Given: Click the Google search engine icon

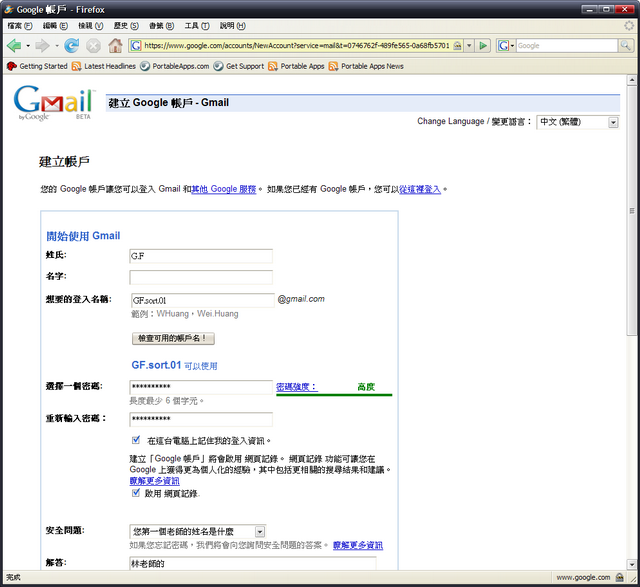Looking at the screenshot, I should click(503, 45).
